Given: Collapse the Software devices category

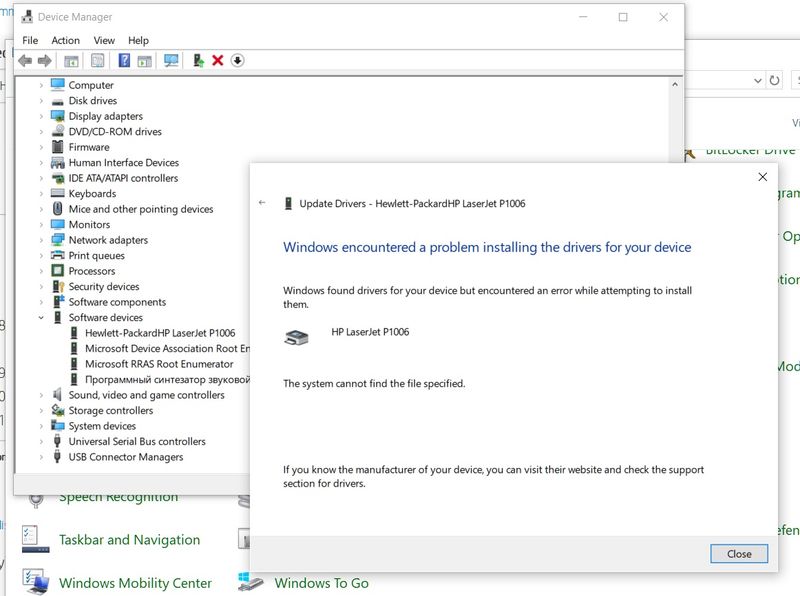Looking at the screenshot, I should pyautogui.click(x=41, y=317).
